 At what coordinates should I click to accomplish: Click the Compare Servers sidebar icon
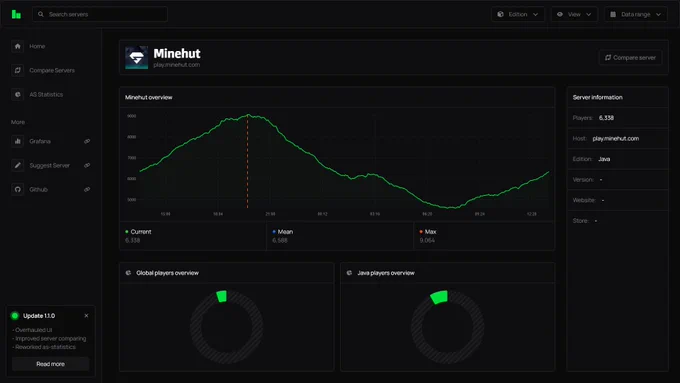[17, 70]
